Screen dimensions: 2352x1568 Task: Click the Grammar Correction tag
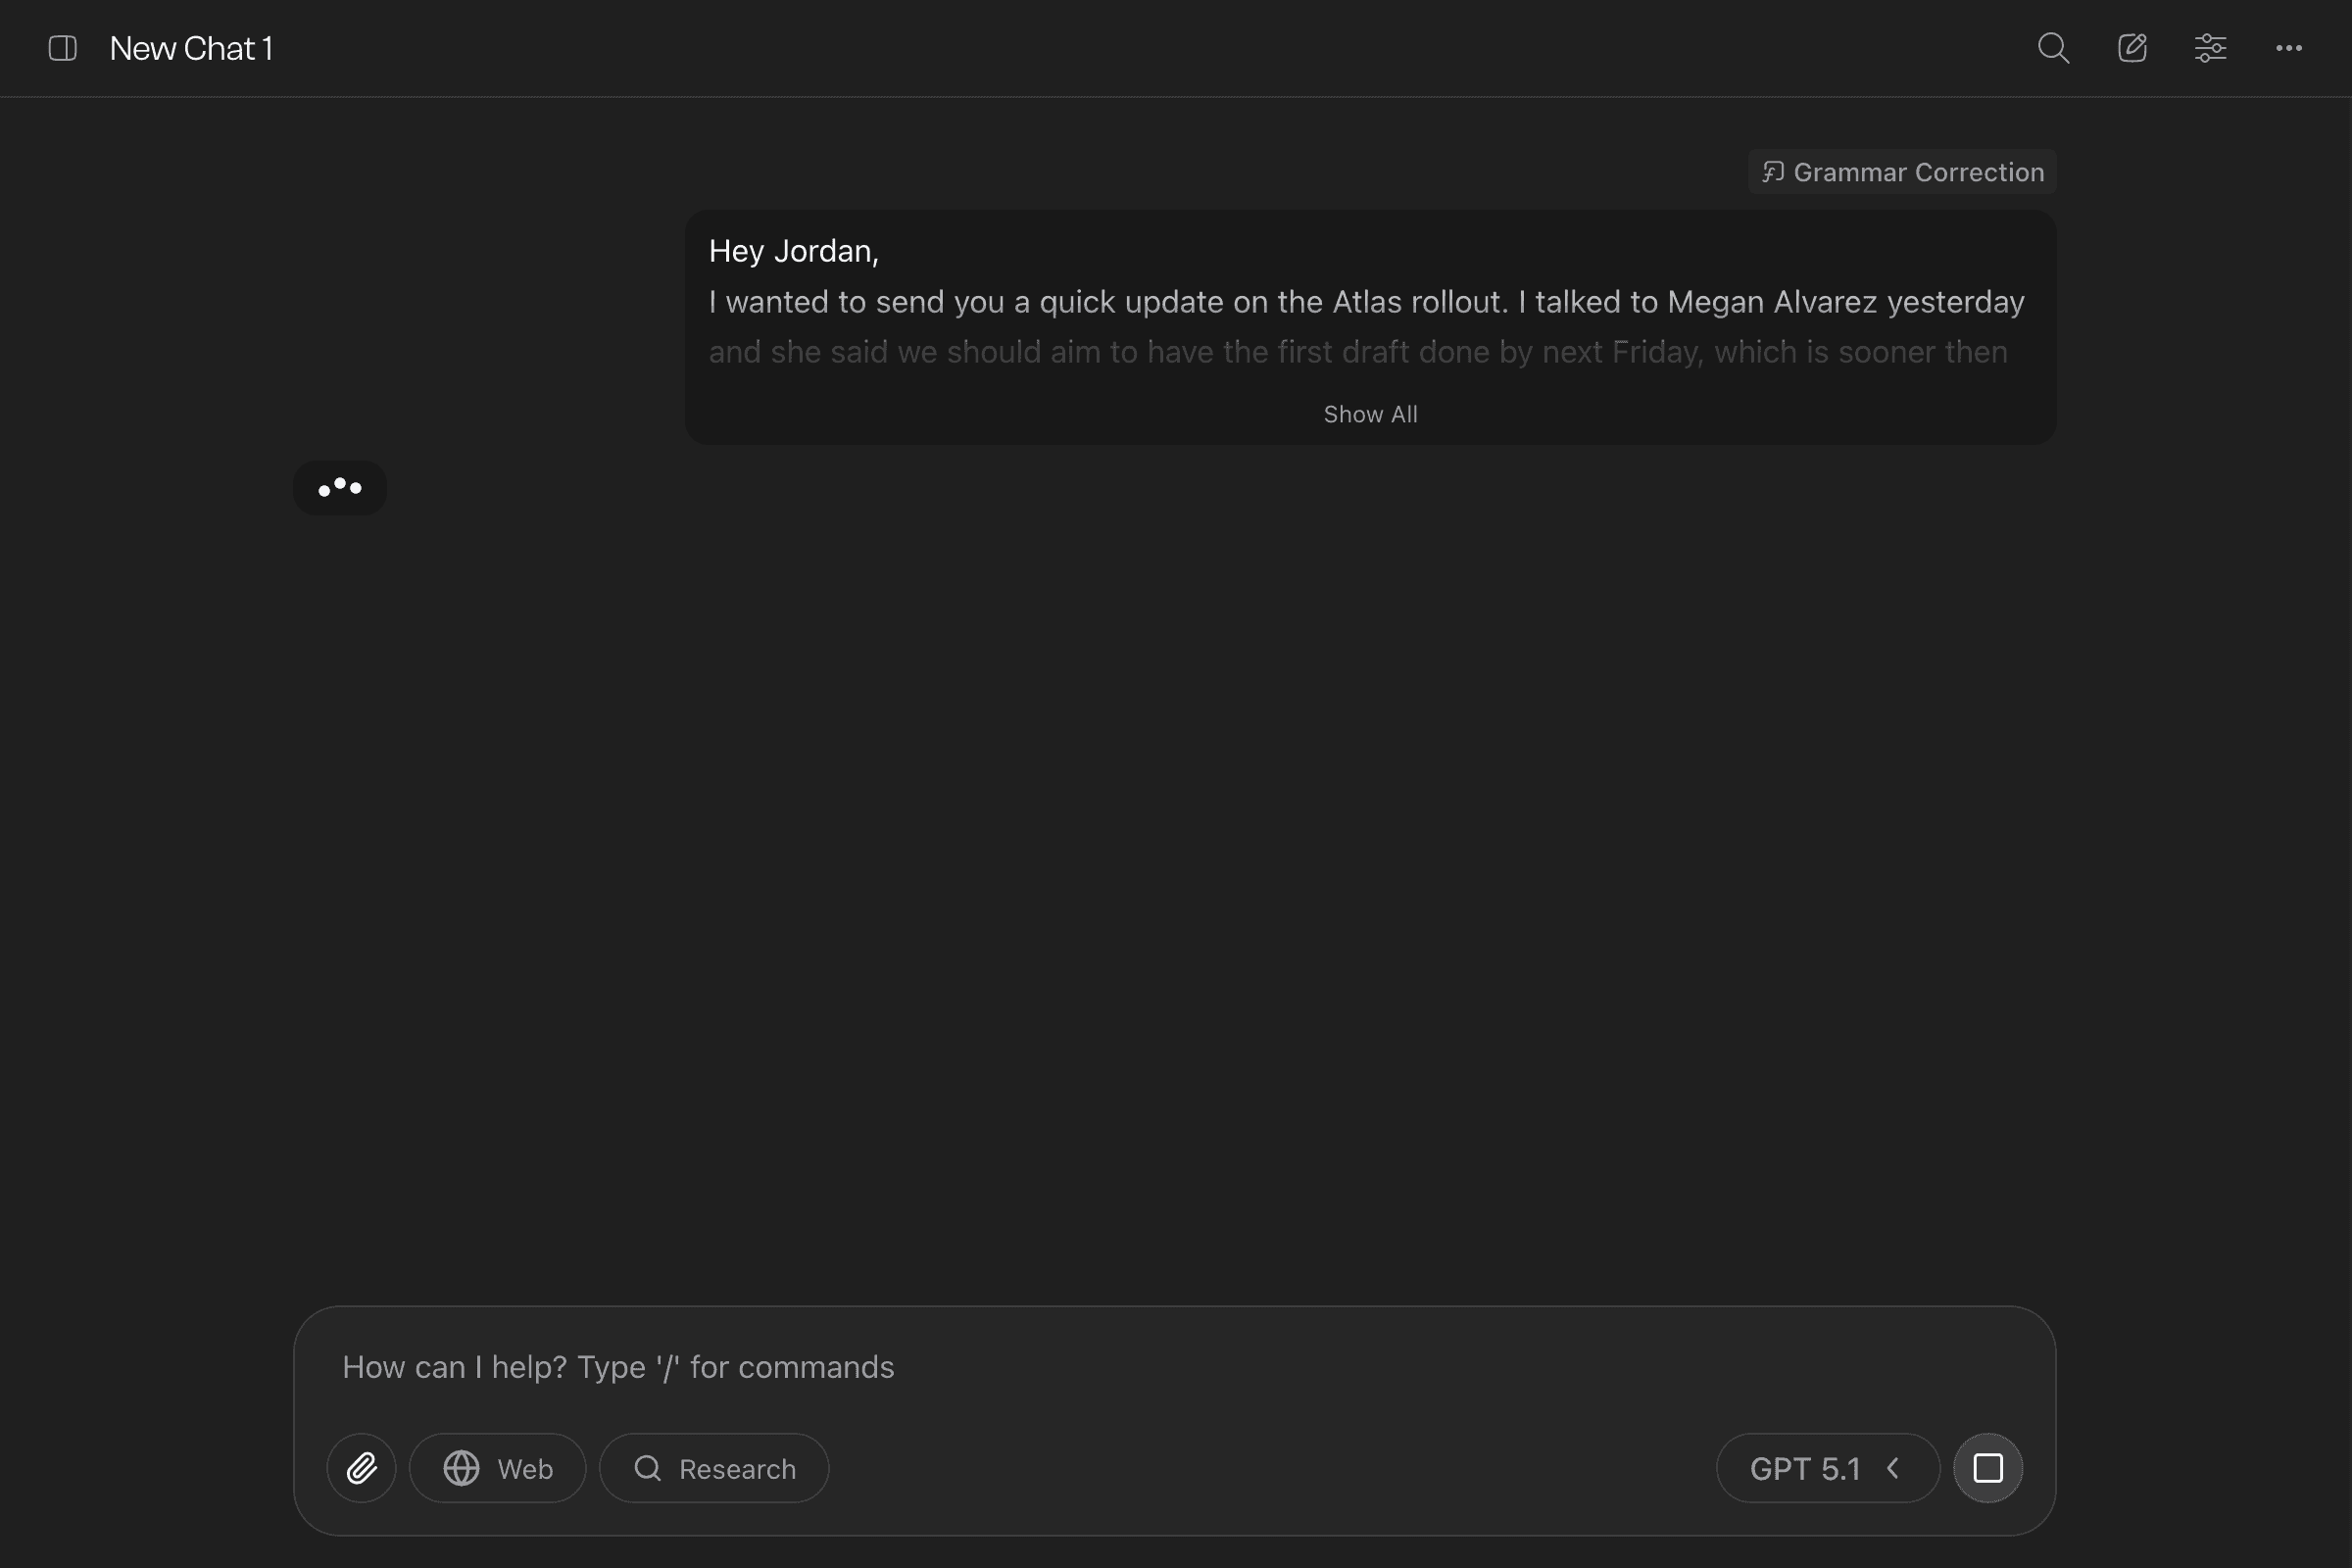tap(1917, 172)
